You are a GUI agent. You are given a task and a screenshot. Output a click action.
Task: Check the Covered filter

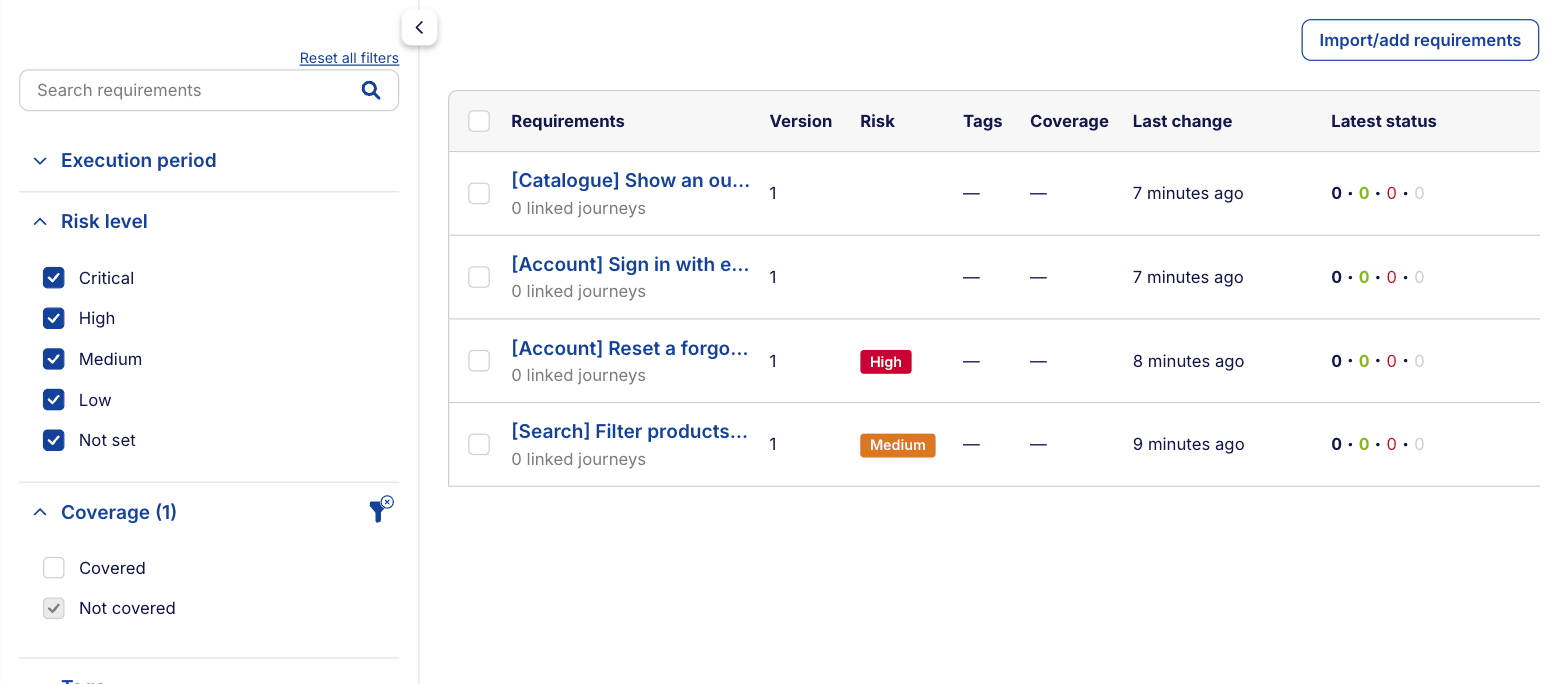pyautogui.click(x=54, y=568)
